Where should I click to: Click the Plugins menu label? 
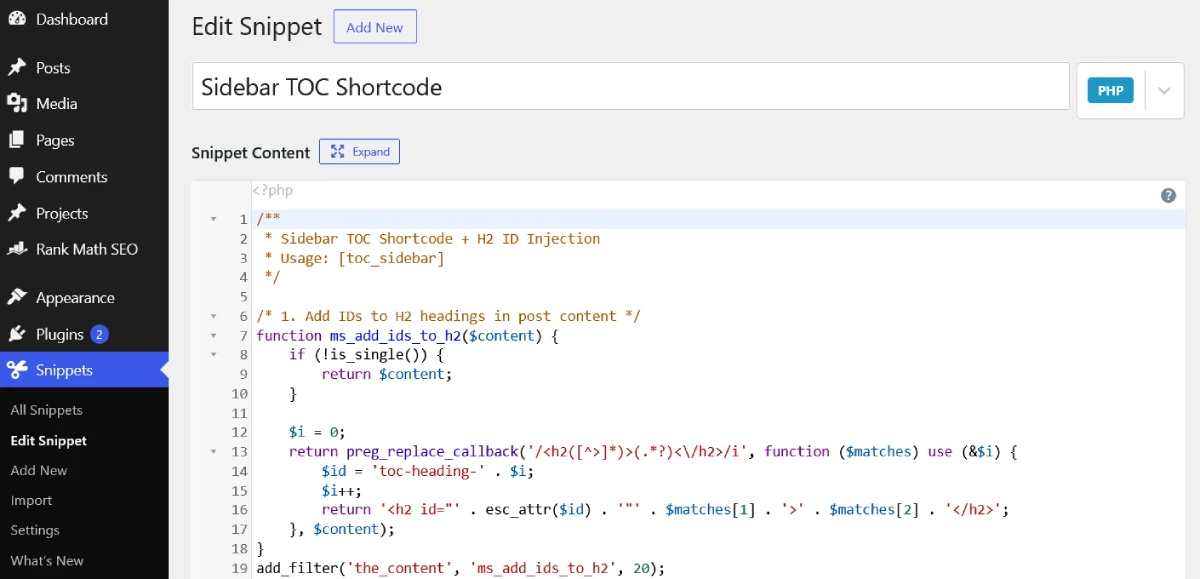(x=60, y=334)
